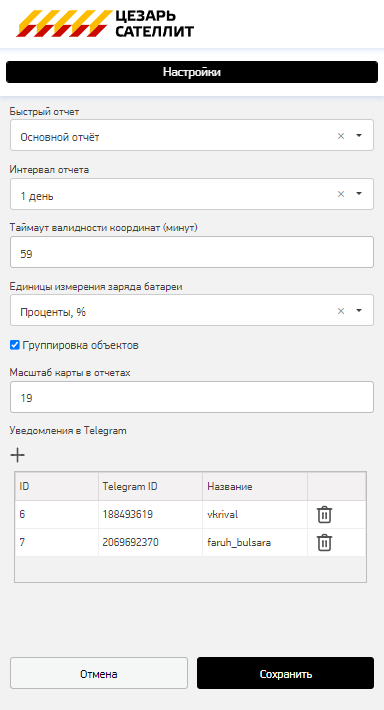Toggle the Группировка объектов checkbox
This screenshot has height=710, width=384.
click(14, 346)
